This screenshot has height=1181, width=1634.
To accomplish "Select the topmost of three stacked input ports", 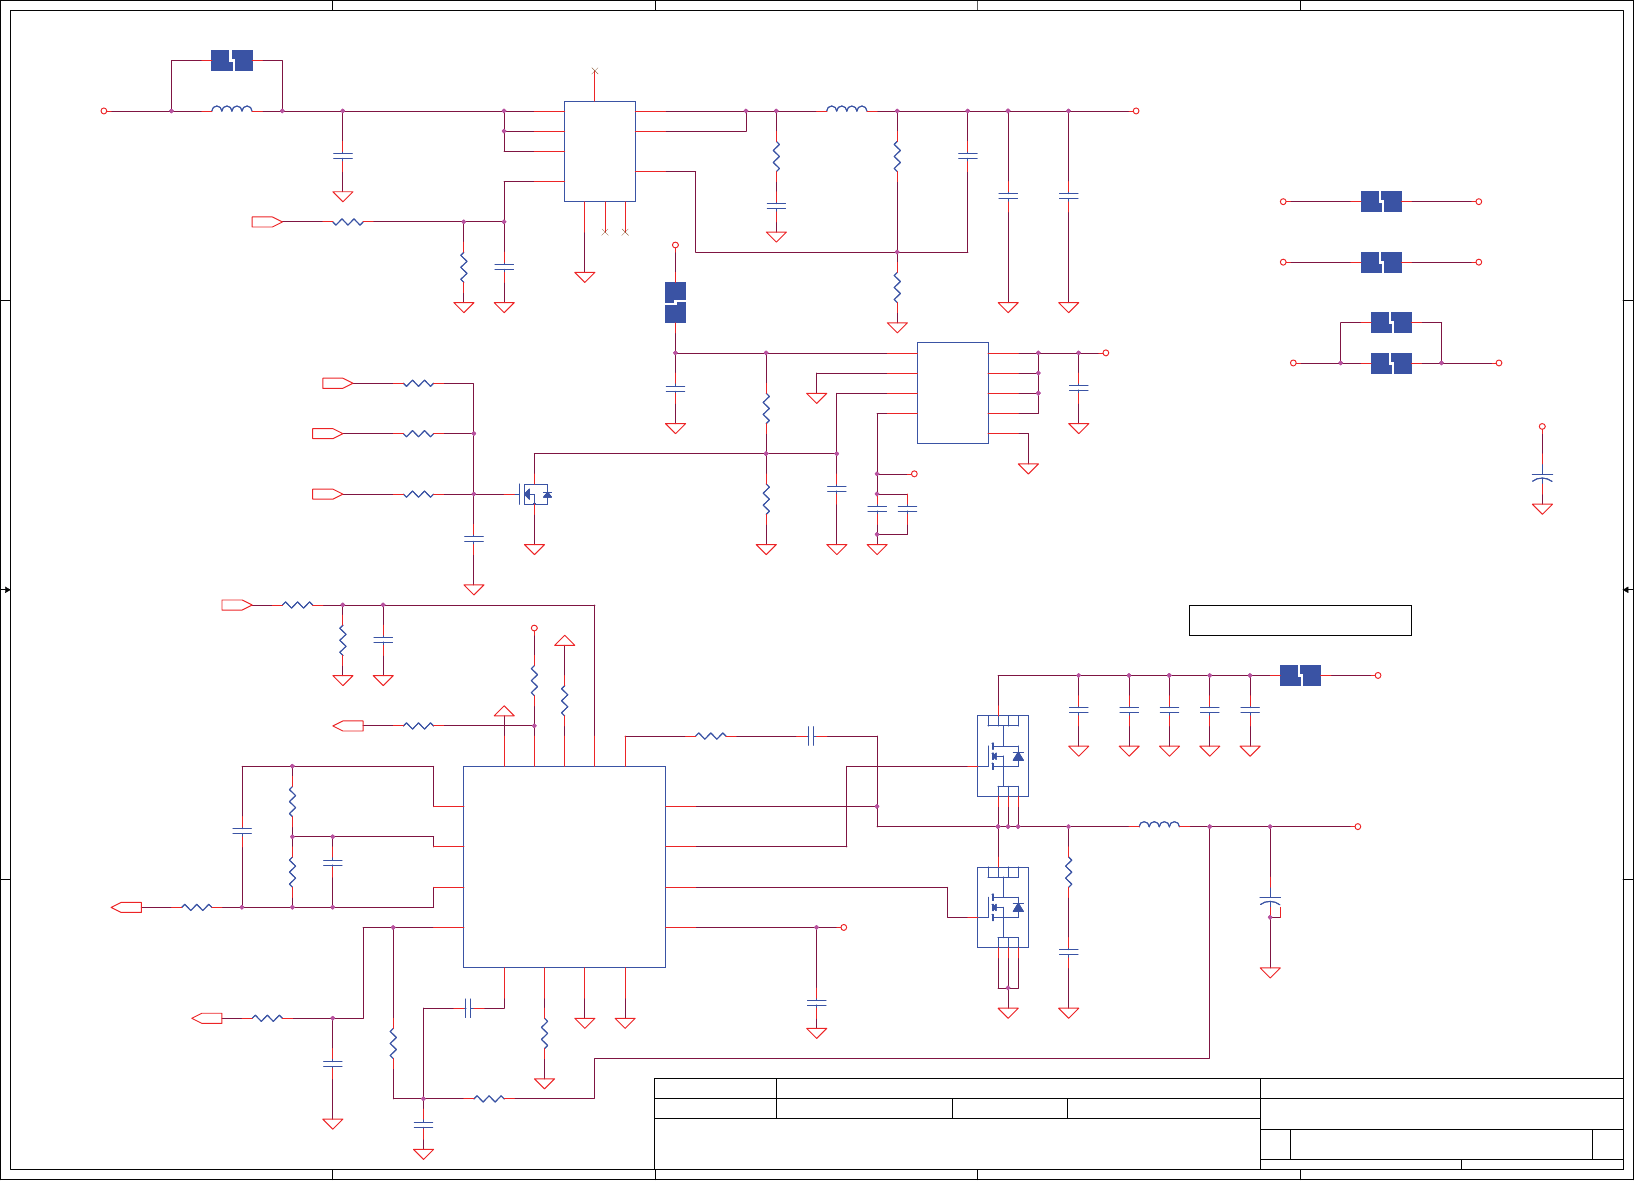I will pos(337,383).
